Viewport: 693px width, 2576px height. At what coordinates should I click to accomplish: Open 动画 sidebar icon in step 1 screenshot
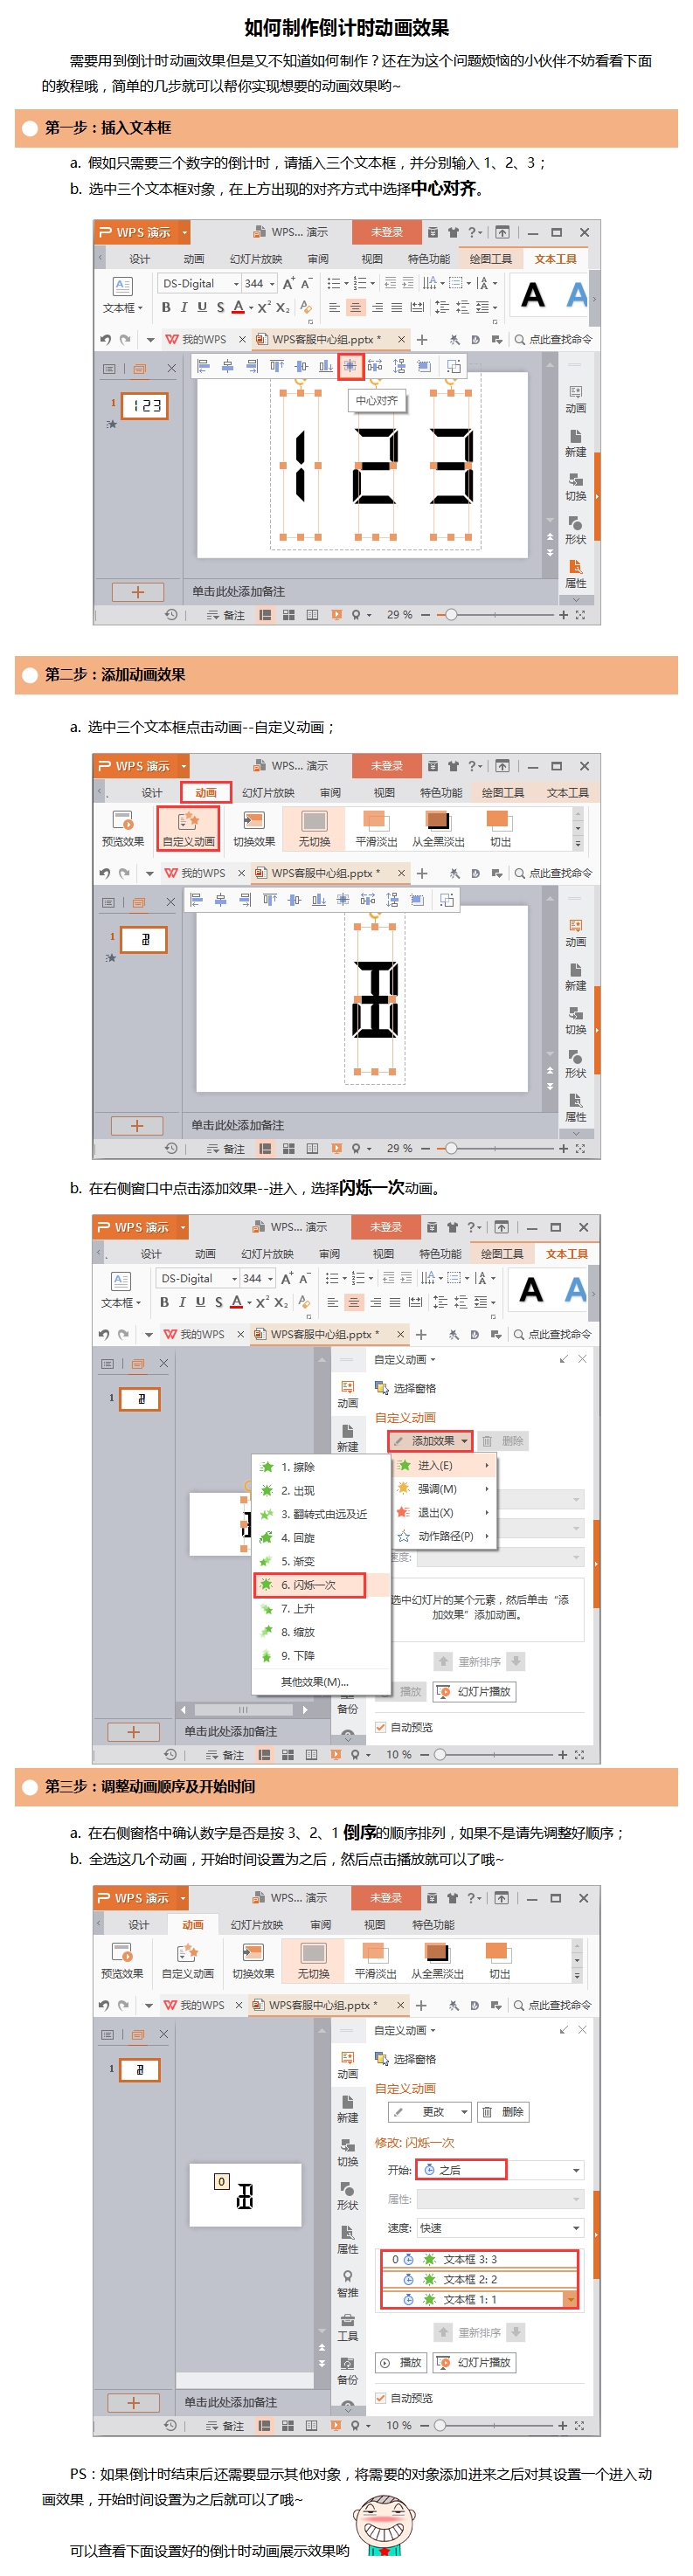point(575,399)
